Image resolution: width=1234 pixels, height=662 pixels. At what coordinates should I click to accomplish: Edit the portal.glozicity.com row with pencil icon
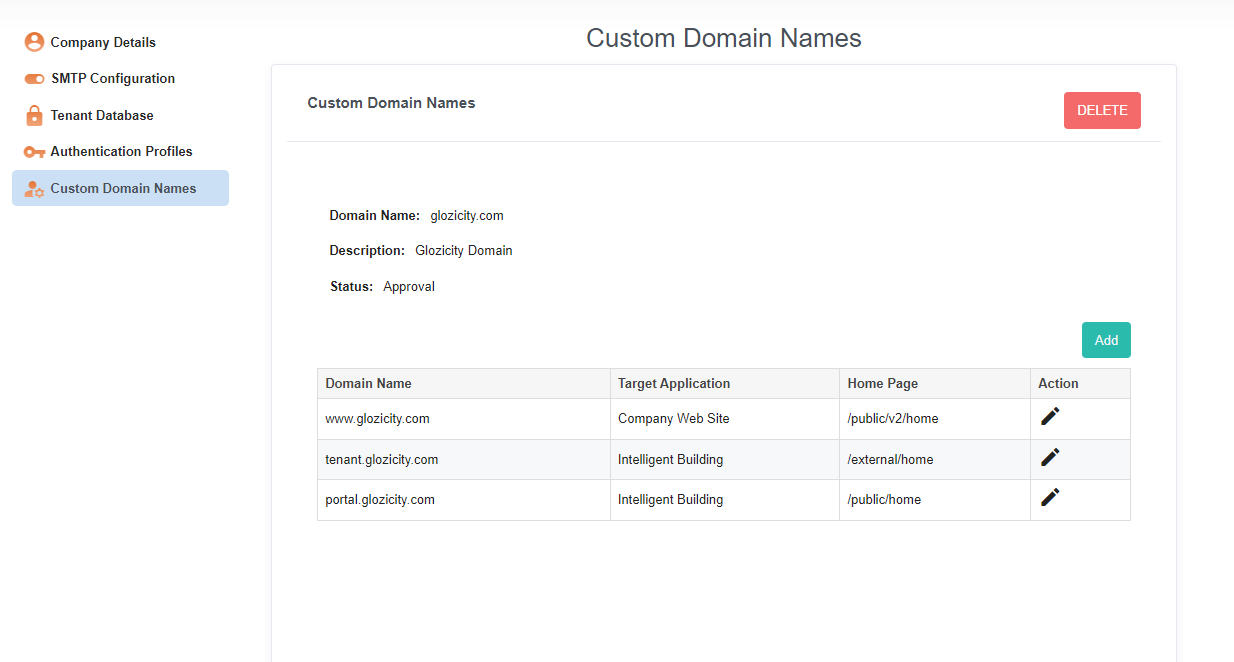[1050, 498]
